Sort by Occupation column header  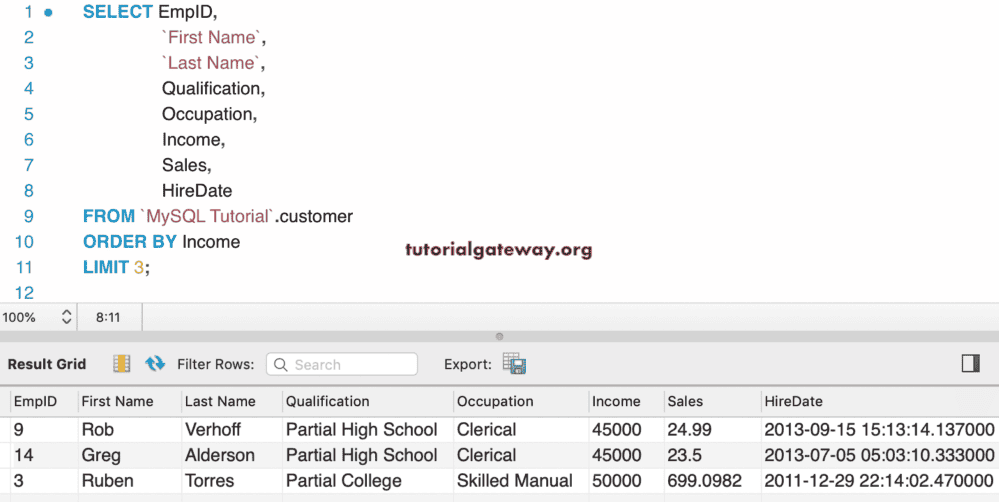tap(495, 401)
